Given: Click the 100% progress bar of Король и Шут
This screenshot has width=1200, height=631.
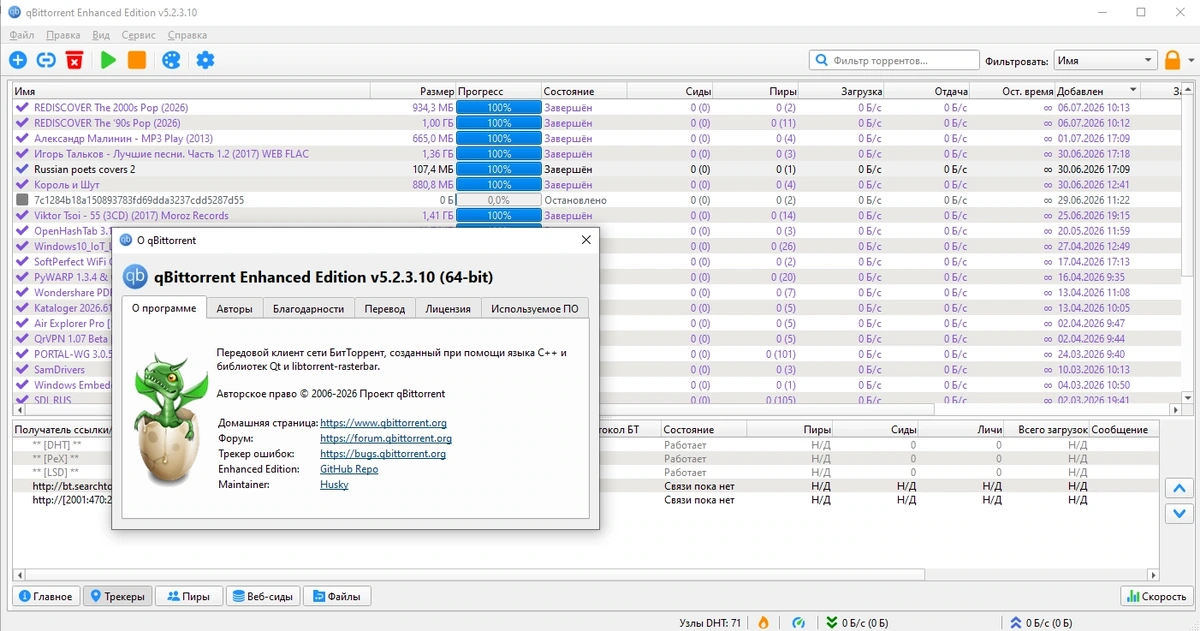Looking at the screenshot, I should (x=498, y=185).
